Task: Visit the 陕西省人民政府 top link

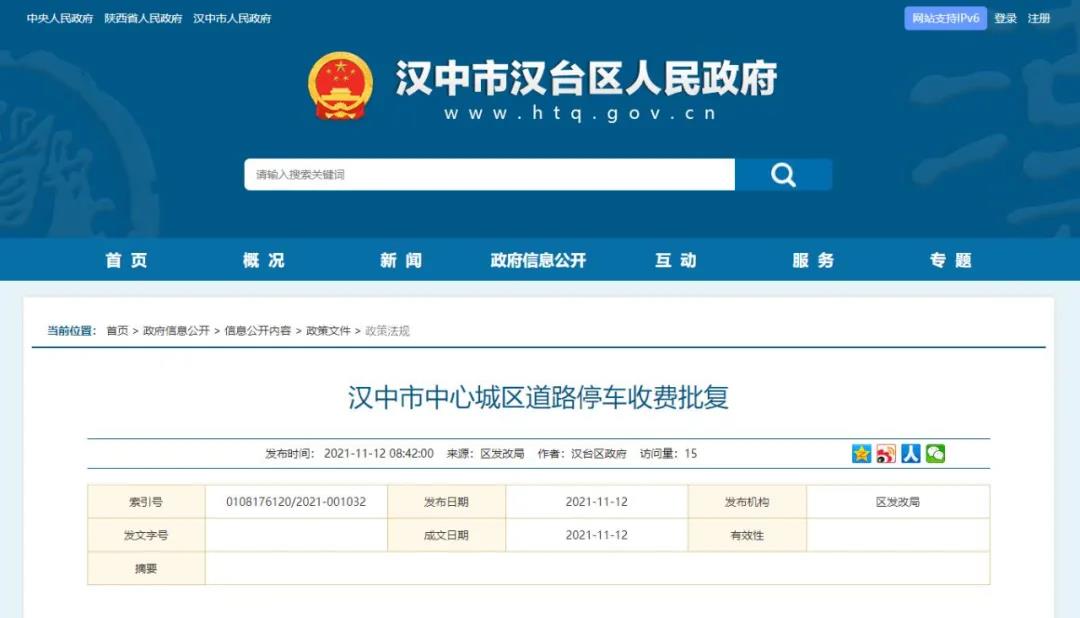Action: click(x=143, y=19)
